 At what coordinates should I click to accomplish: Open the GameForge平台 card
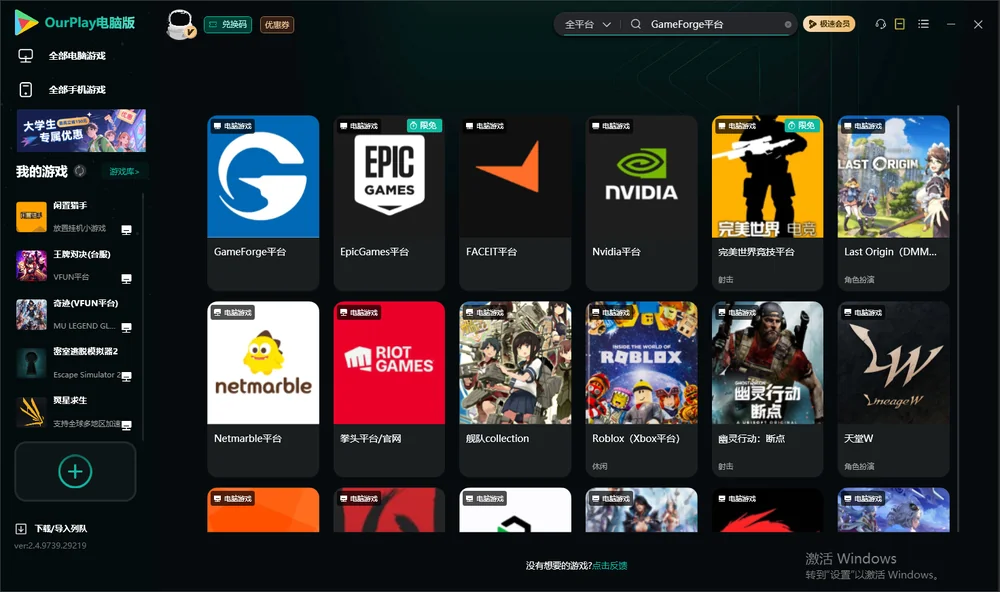[x=263, y=203]
